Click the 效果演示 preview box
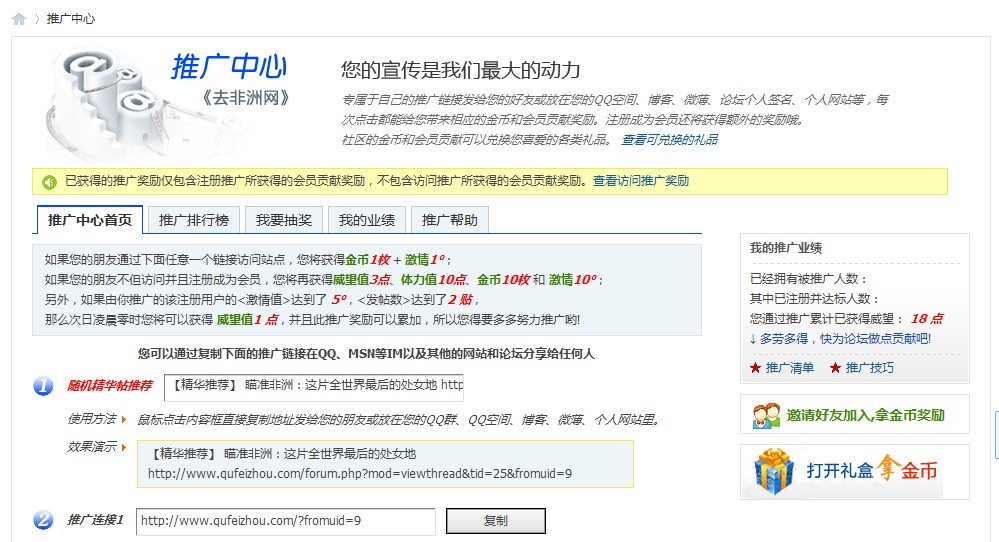Image resolution: width=999 pixels, height=542 pixels. (x=385, y=464)
